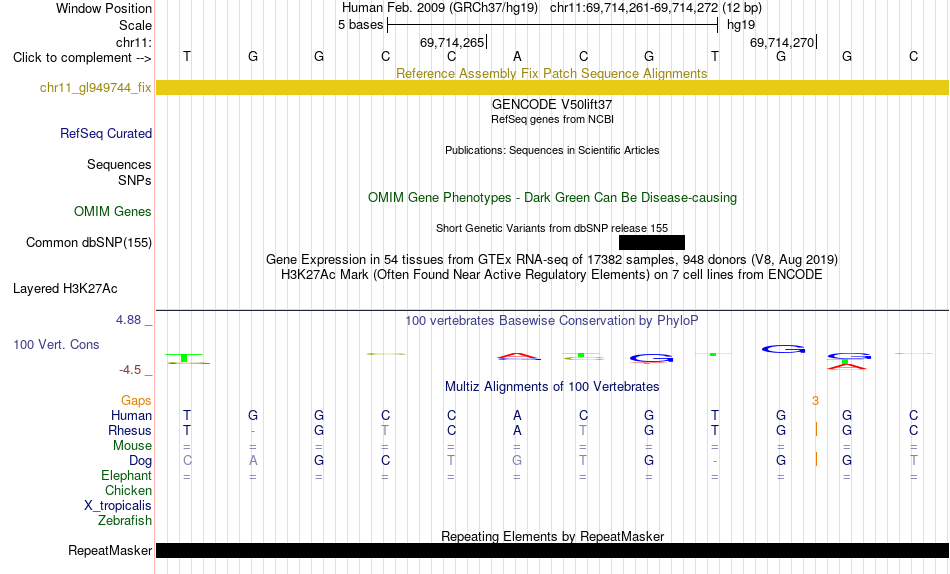Select the Chicken species row label

click(128, 490)
